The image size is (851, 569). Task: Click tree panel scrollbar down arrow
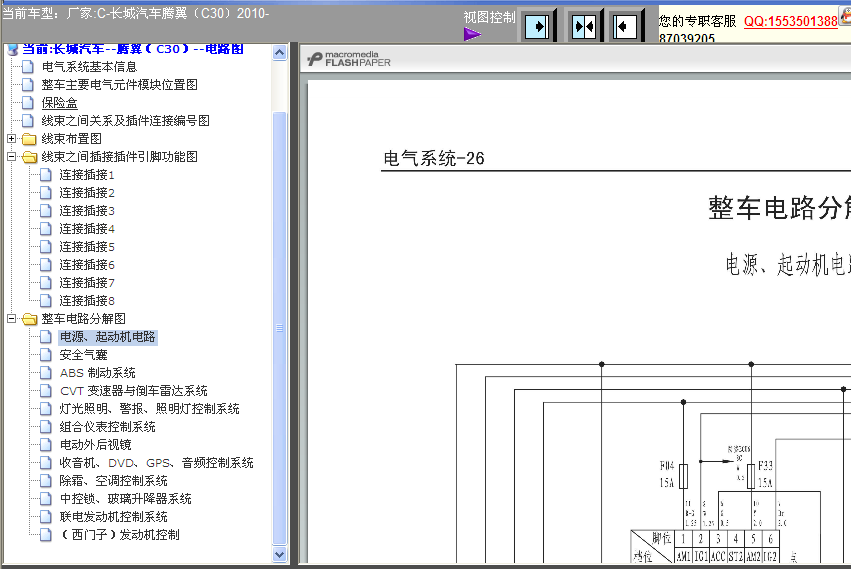tap(280, 554)
